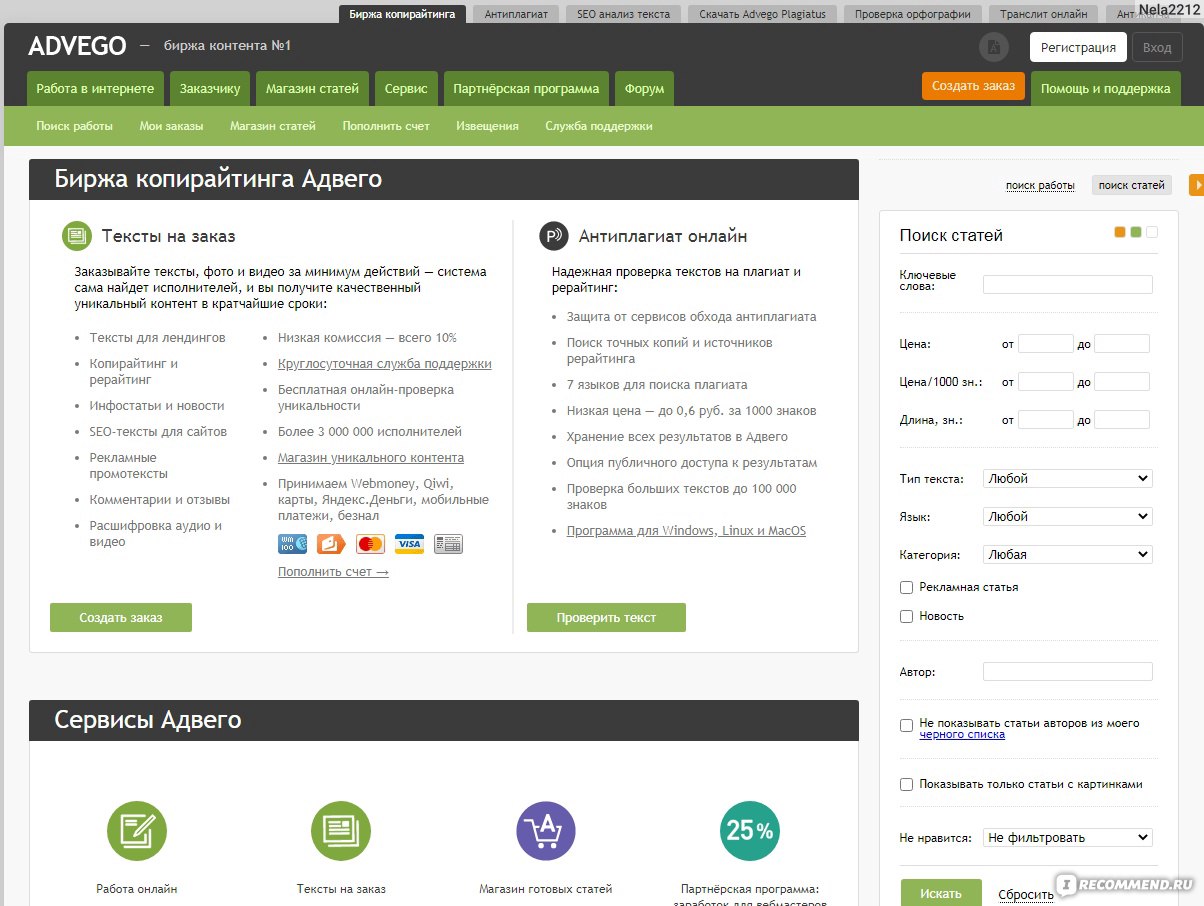Click the Проверить текст button
The image size is (1204, 906).
(x=606, y=618)
